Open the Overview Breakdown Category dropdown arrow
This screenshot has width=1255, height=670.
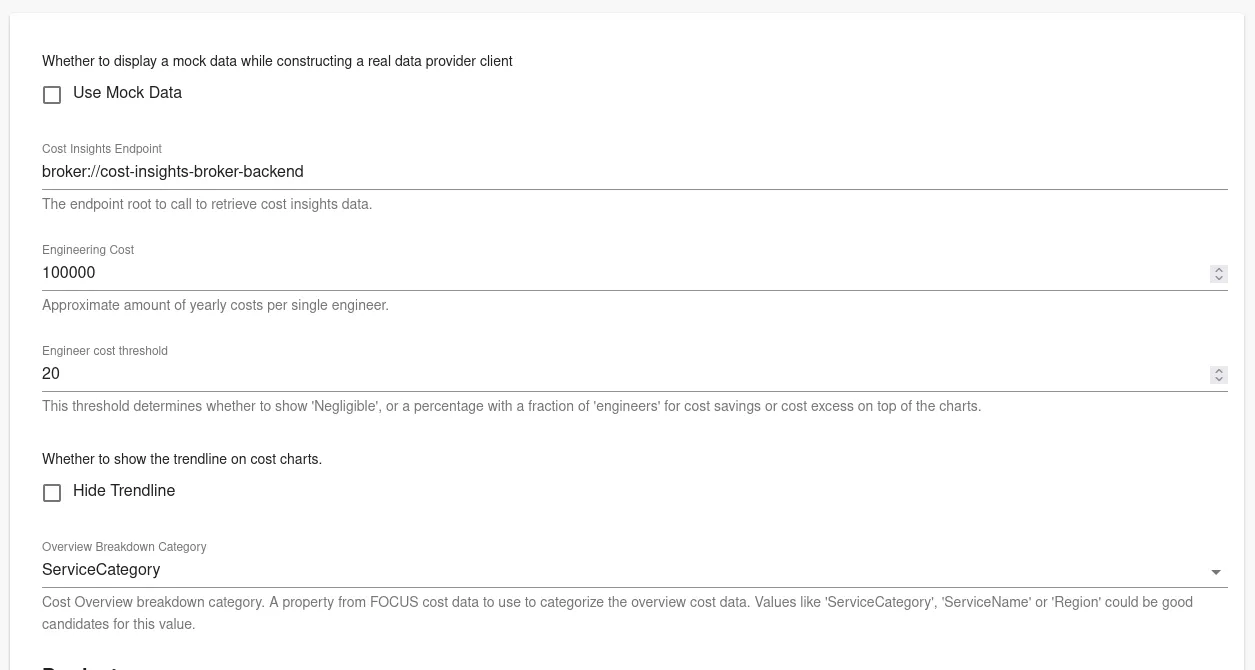point(1216,572)
